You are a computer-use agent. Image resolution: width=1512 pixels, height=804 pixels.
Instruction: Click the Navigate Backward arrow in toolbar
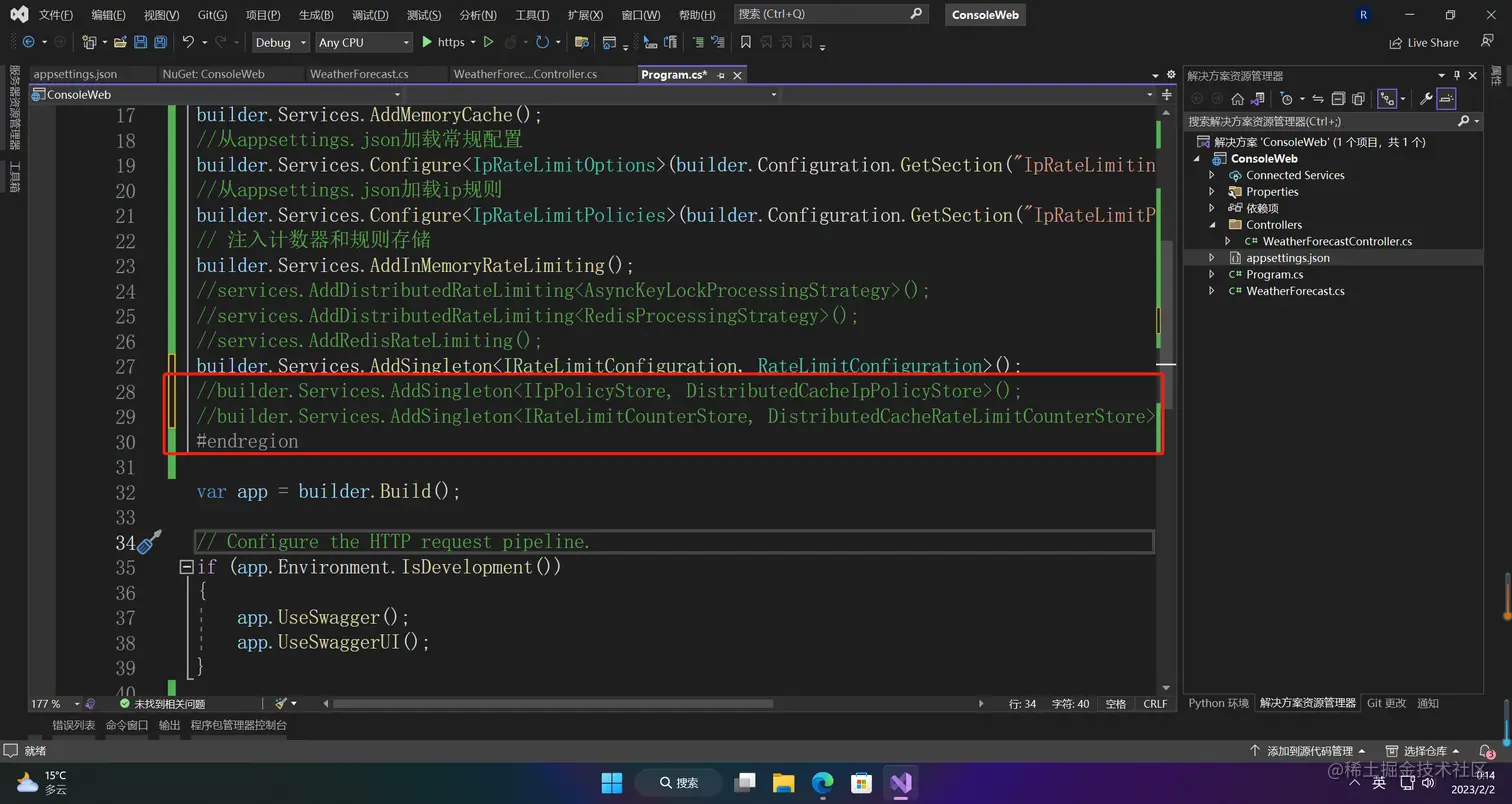[28, 42]
